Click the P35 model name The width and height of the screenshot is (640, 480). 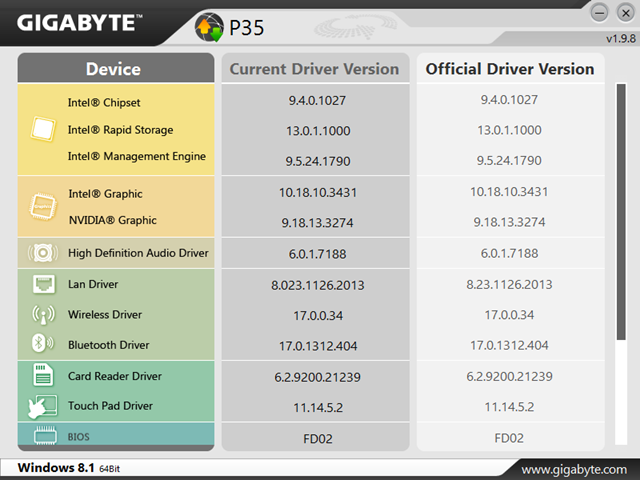[247, 28]
